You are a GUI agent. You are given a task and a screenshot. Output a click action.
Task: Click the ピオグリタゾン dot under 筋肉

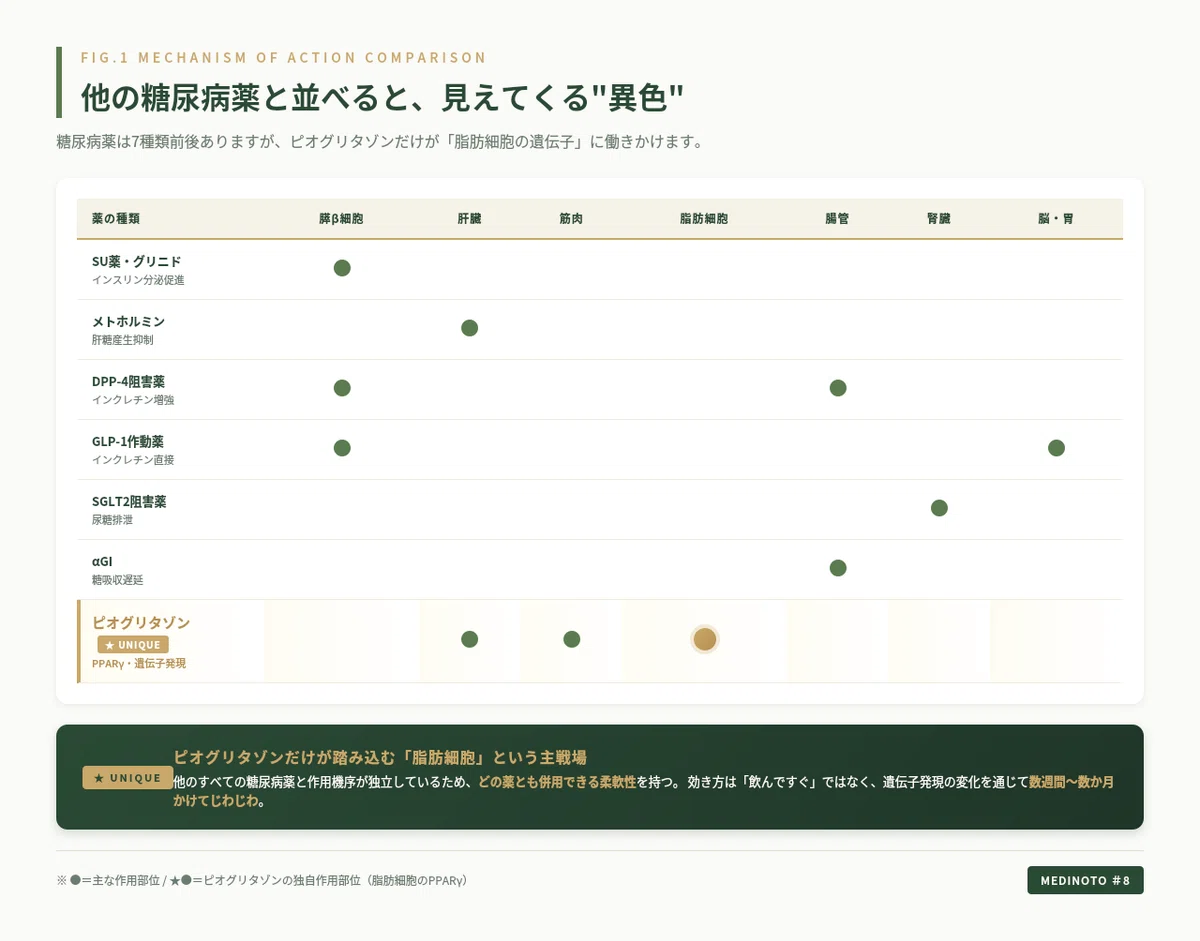571,639
